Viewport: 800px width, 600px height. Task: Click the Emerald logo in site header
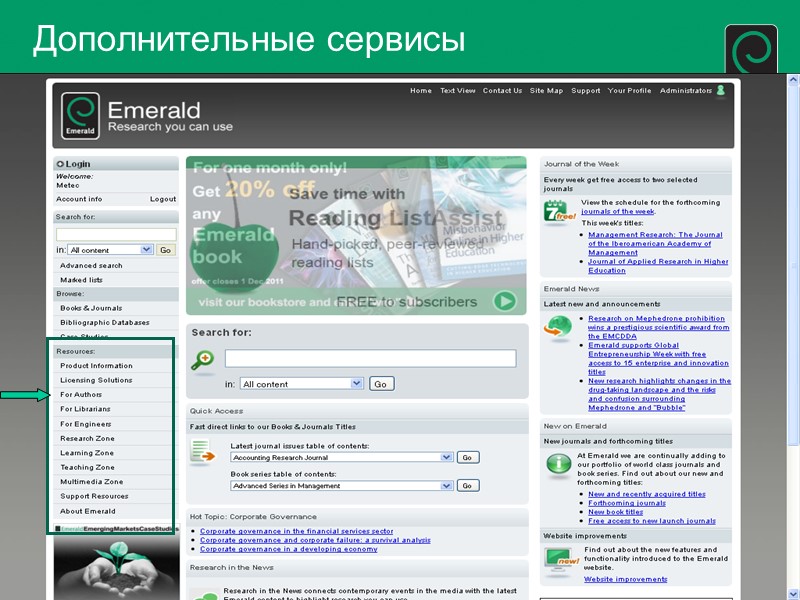pos(80,116)
